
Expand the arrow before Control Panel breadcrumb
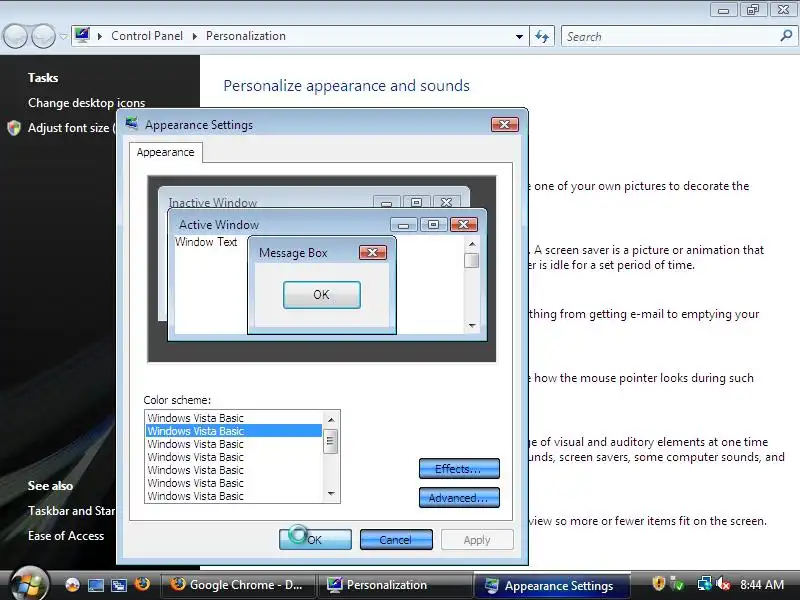tap(100, 36)
